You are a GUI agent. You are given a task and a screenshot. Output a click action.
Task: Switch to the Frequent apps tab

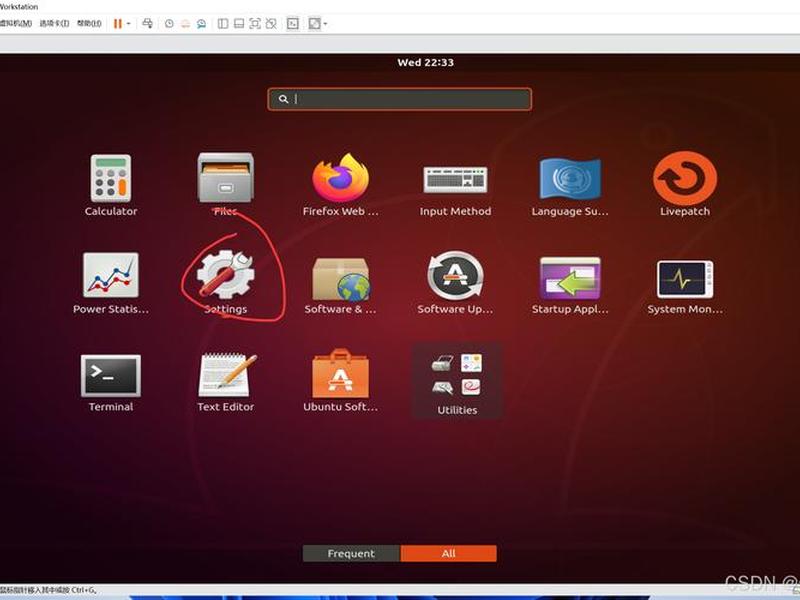tap(352, 554)
